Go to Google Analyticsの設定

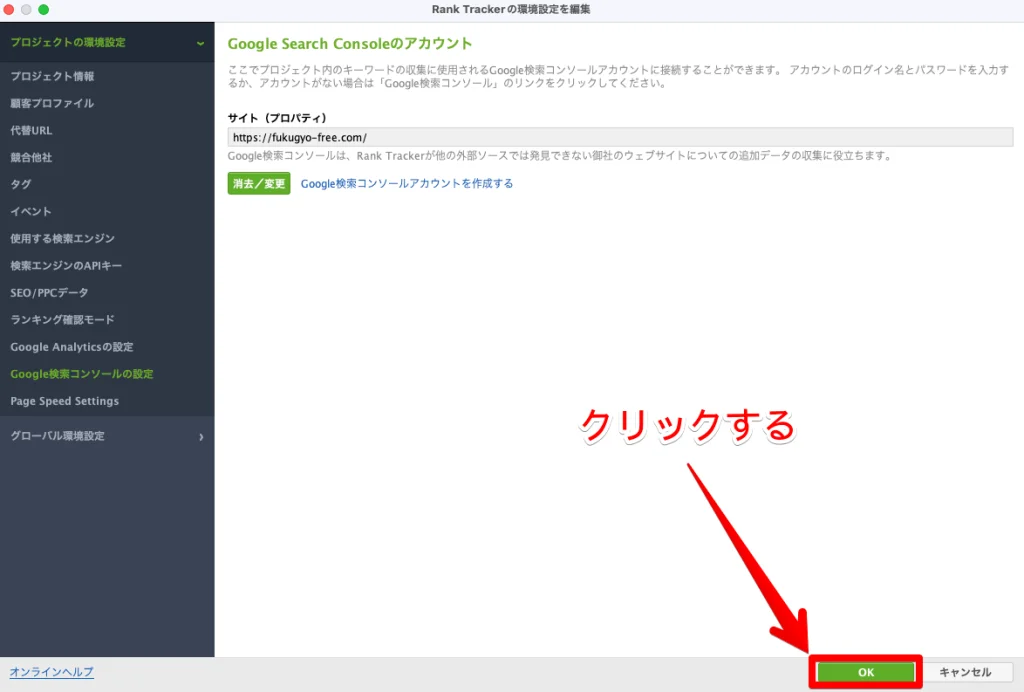click(x=72, y=347)
